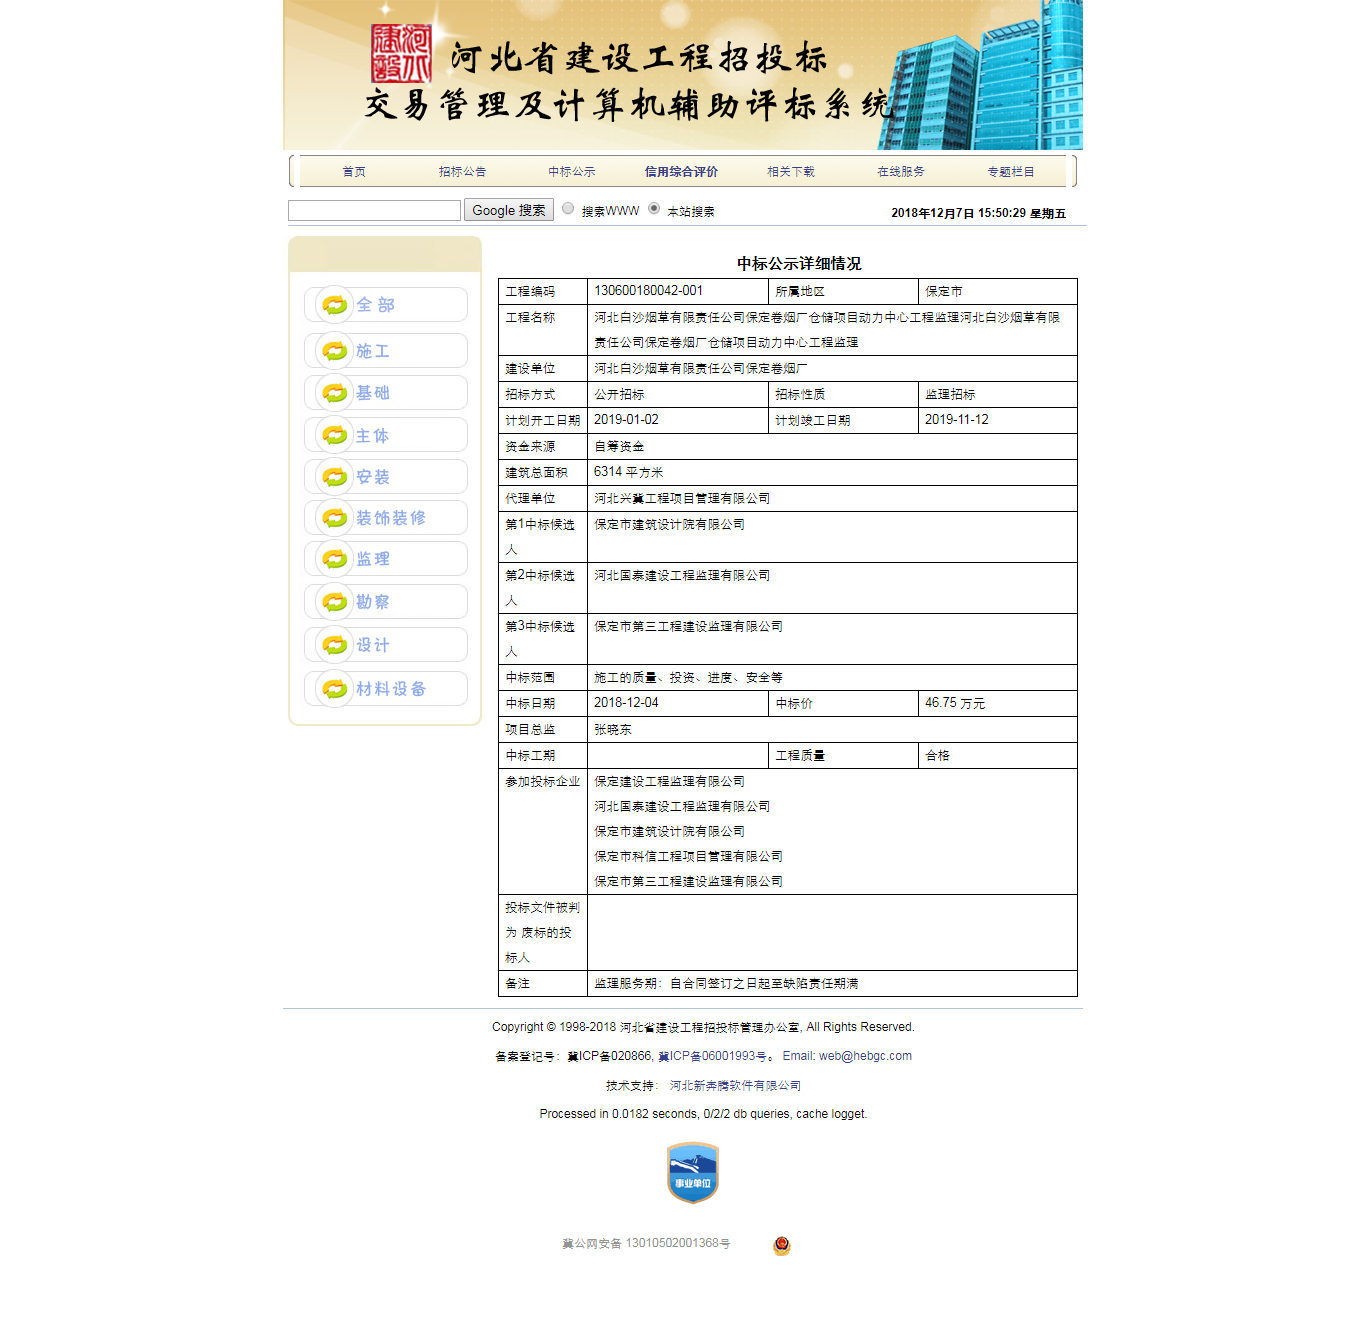Open 河北新奔腾软件有限公司 support link
1366x1333 pixels.
(x=735, y=1086)
